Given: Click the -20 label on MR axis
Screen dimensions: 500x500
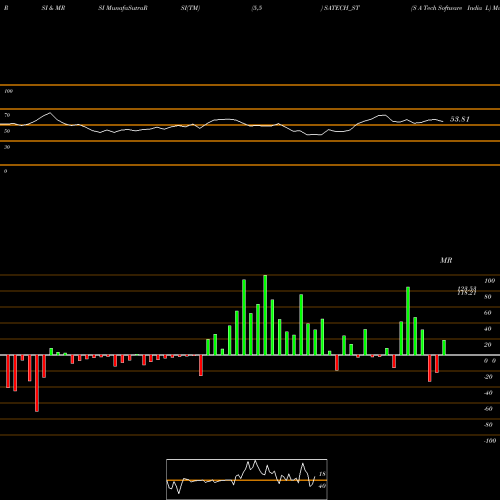Looking at the screenshot, I should tap(488, 377).
